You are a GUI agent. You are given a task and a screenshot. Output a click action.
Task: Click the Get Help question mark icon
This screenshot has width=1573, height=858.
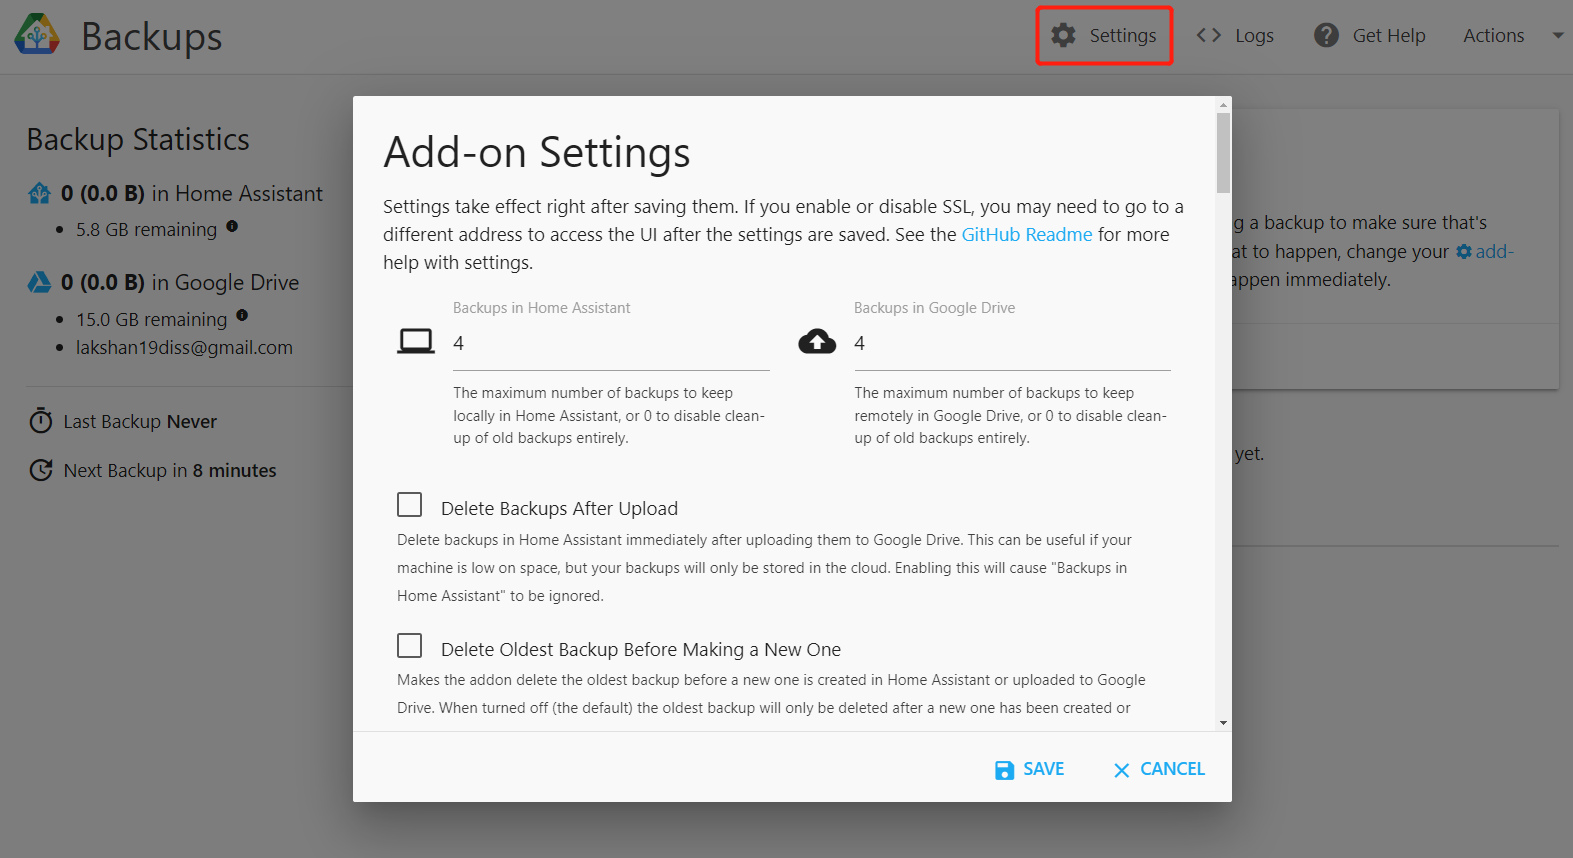click(1326, 35)
